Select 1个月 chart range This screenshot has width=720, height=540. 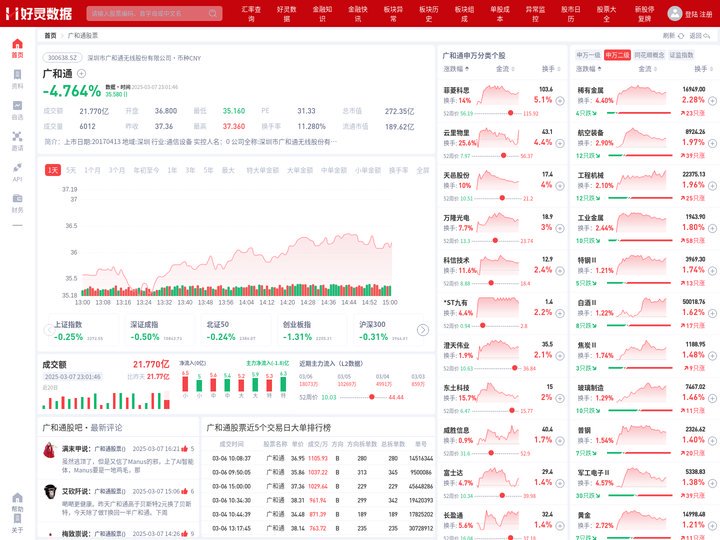pyautogui.click(x=92, y=170)
